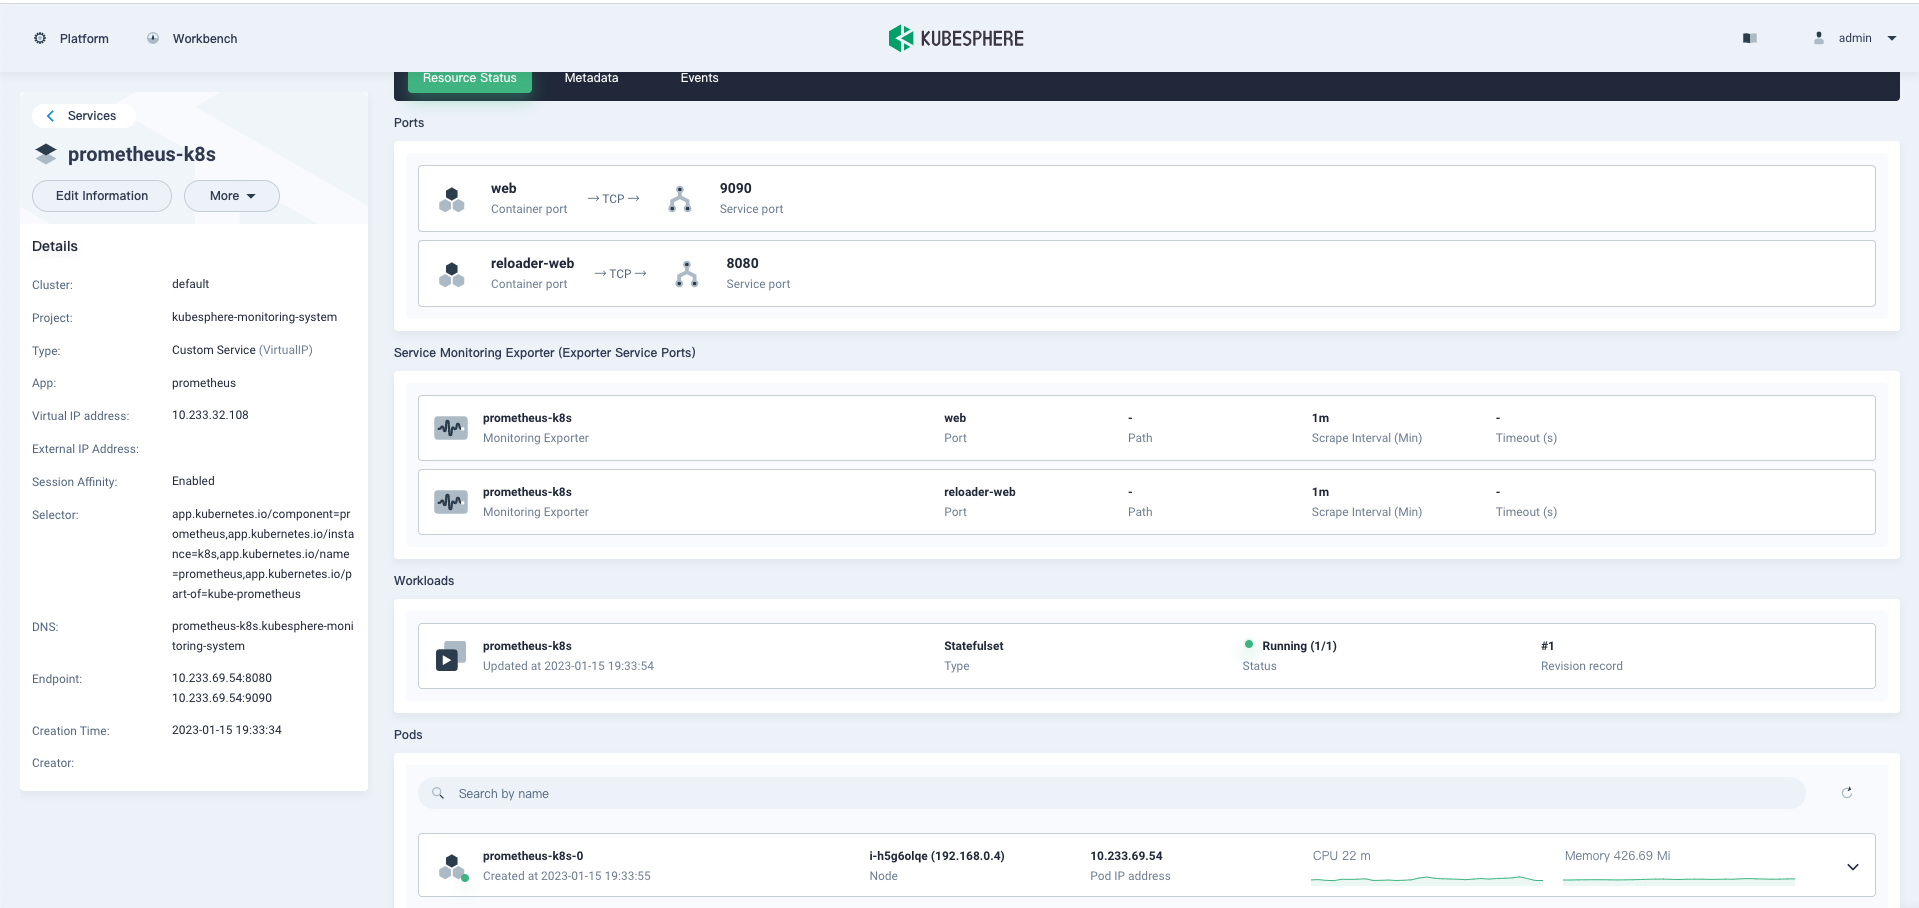Select the Virtual IP address 10.233.32.108
This screenshot has width=1919, height=908.
pyautogui.click(x=210, y=415)
